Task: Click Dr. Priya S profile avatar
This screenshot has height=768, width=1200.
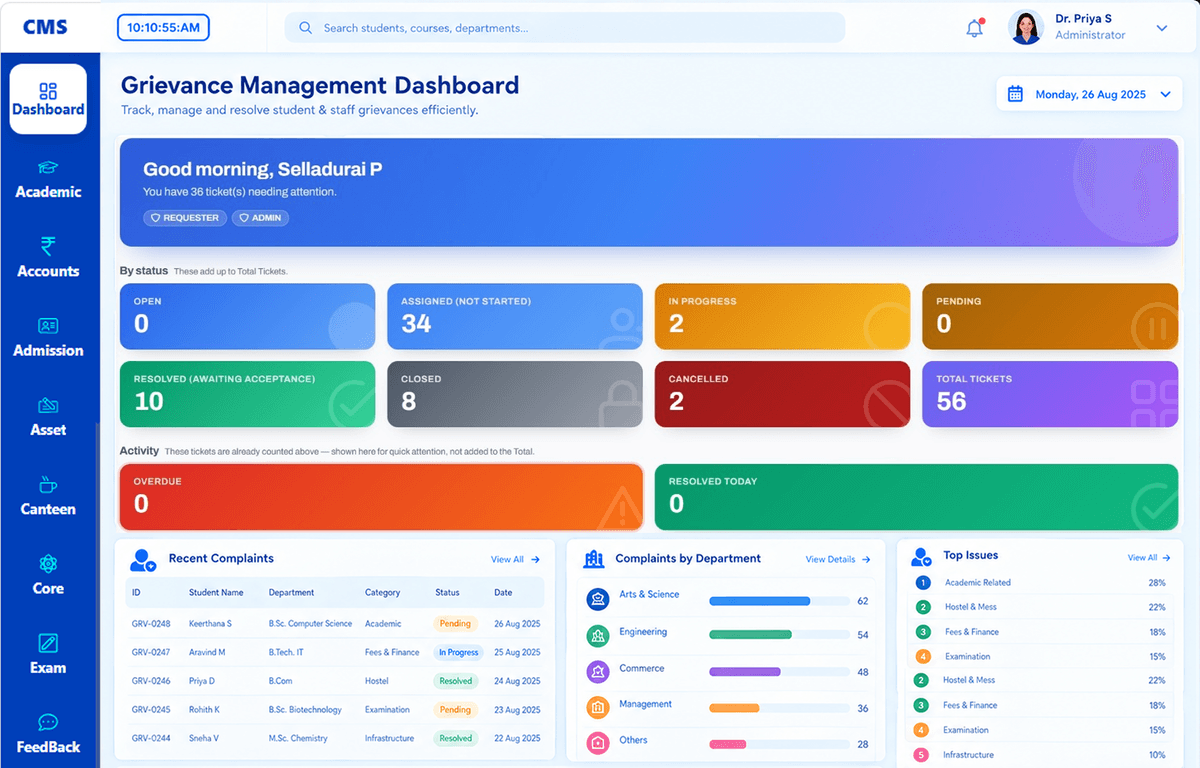Action: (1026, 27)
